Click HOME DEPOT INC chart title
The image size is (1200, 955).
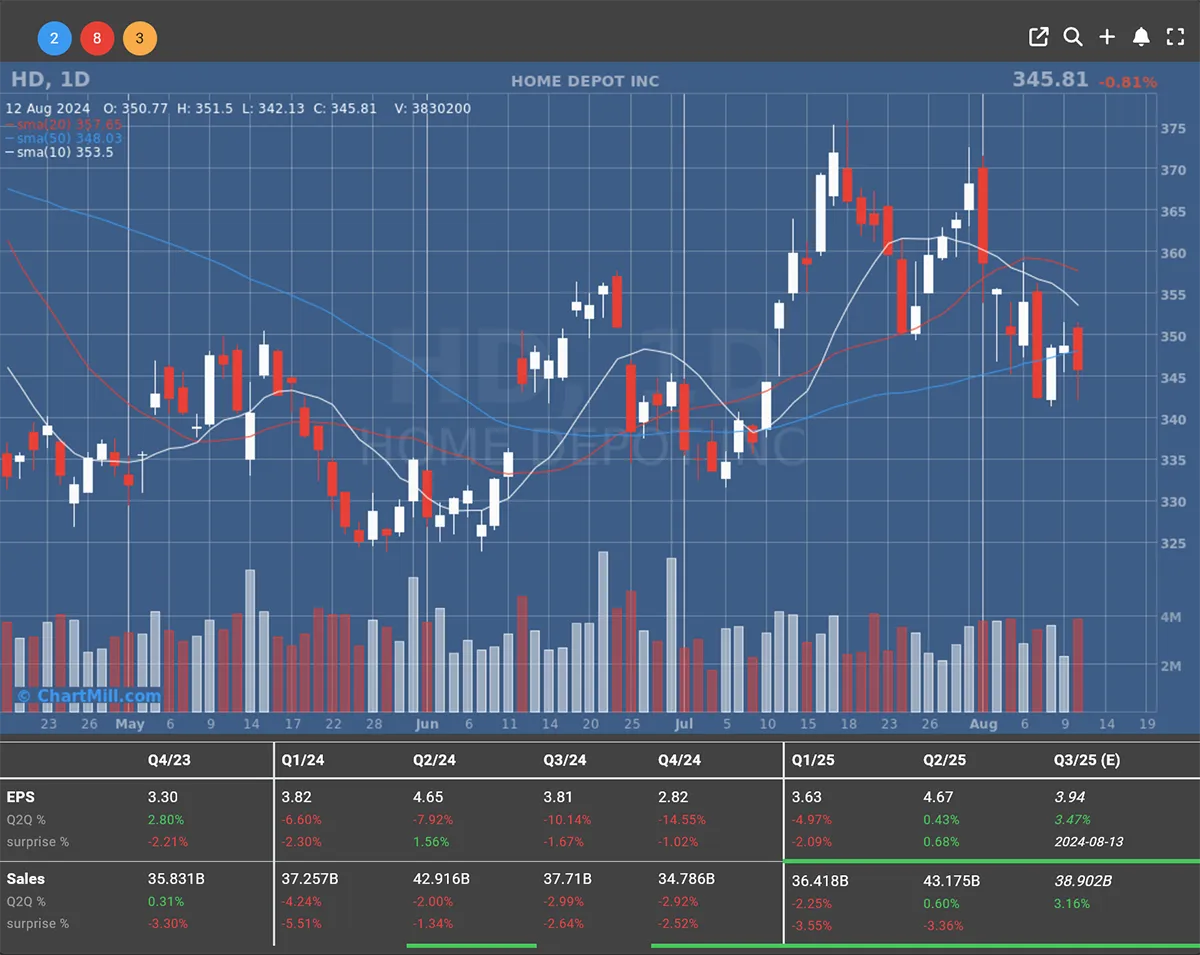tap(585, 81)
